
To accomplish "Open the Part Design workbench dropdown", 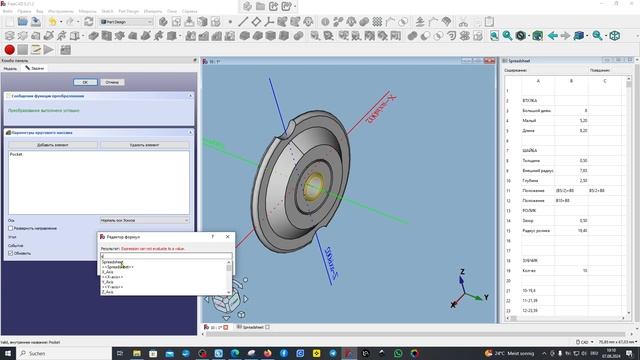I will (127, 22).
